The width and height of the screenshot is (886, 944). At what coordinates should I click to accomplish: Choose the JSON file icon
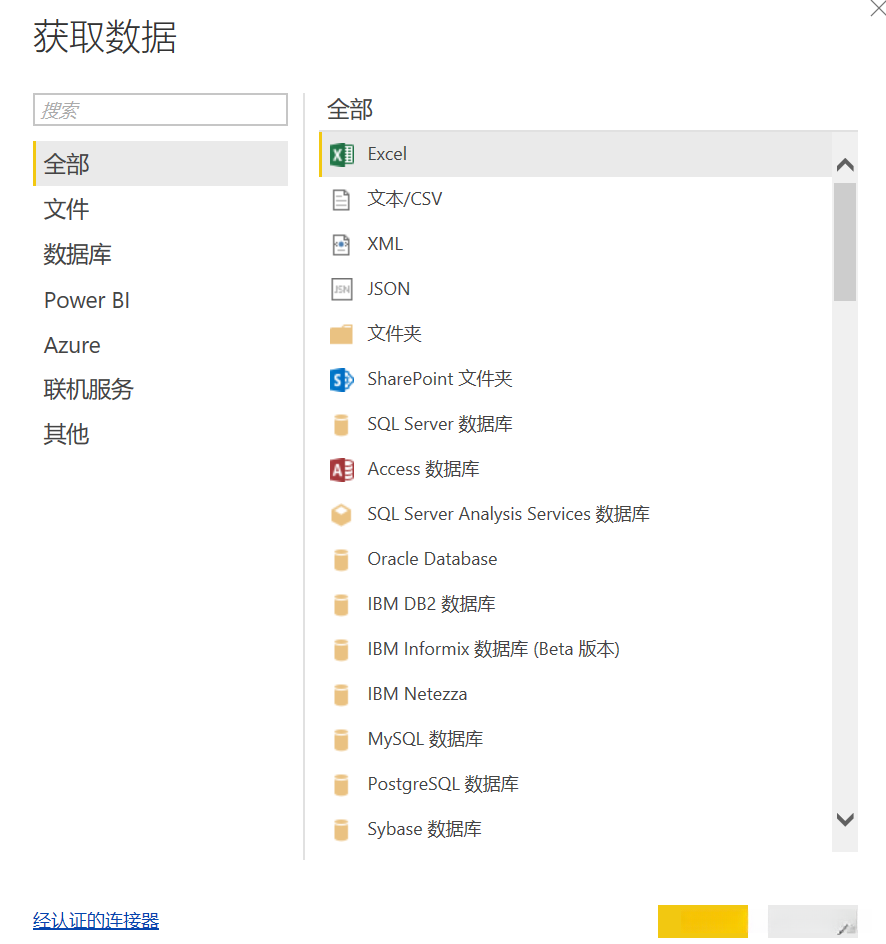click(342, 289)
